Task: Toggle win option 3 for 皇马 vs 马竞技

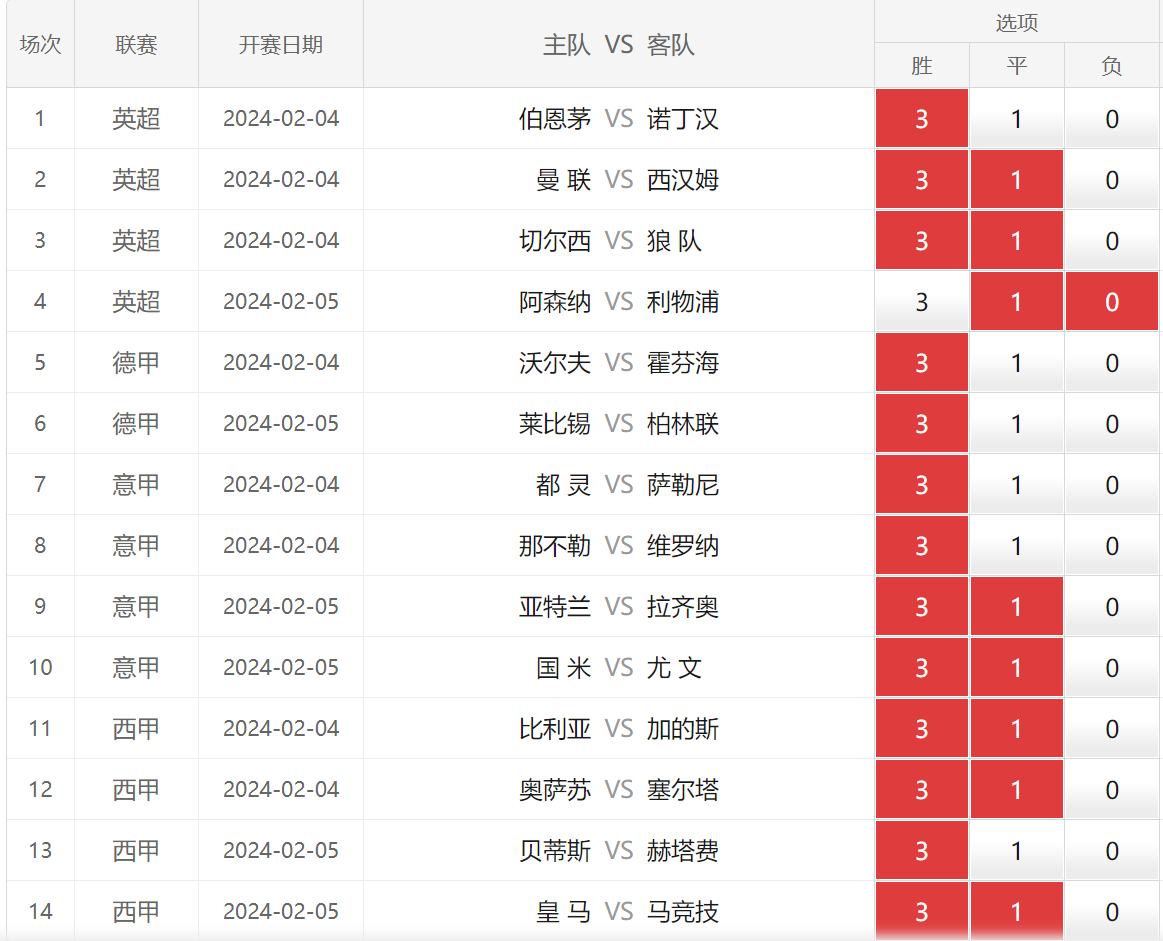Action: [921, 911]
